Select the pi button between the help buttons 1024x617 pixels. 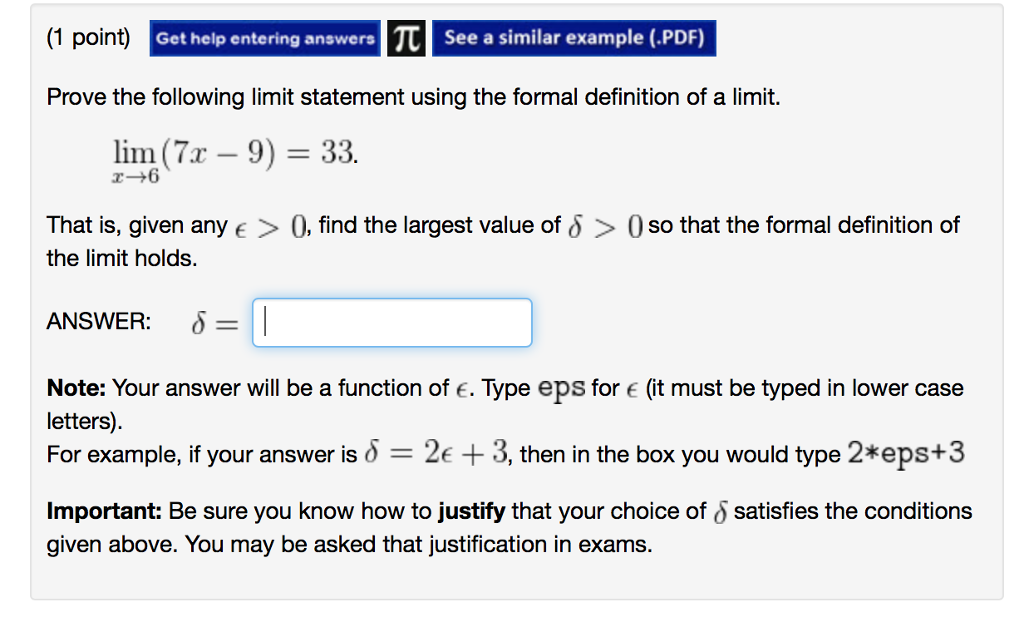click(405, 37)
